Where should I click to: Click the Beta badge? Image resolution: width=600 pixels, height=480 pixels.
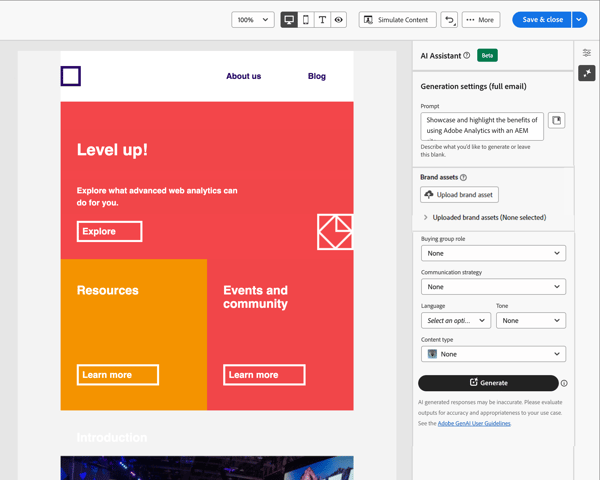click(487, 56)
